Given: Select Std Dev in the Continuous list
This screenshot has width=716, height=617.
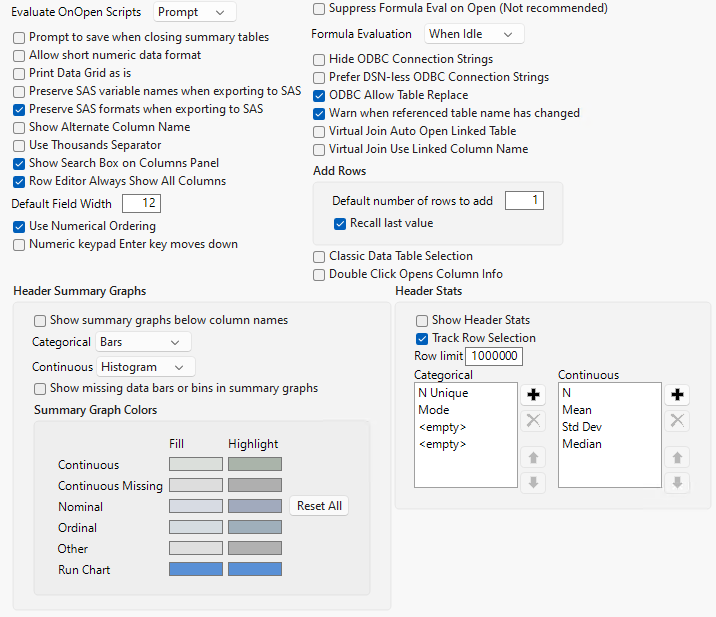Looking at the screenshot, I should coord(582,427).
